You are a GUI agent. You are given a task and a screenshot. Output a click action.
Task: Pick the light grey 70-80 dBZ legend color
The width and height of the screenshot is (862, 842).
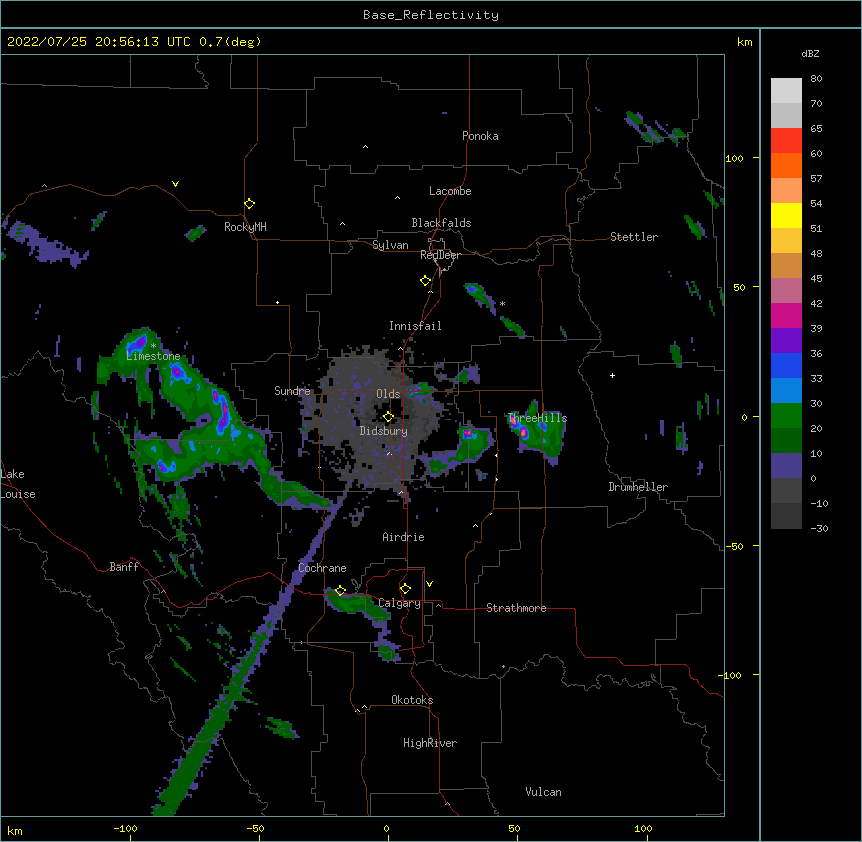(786, 91)
